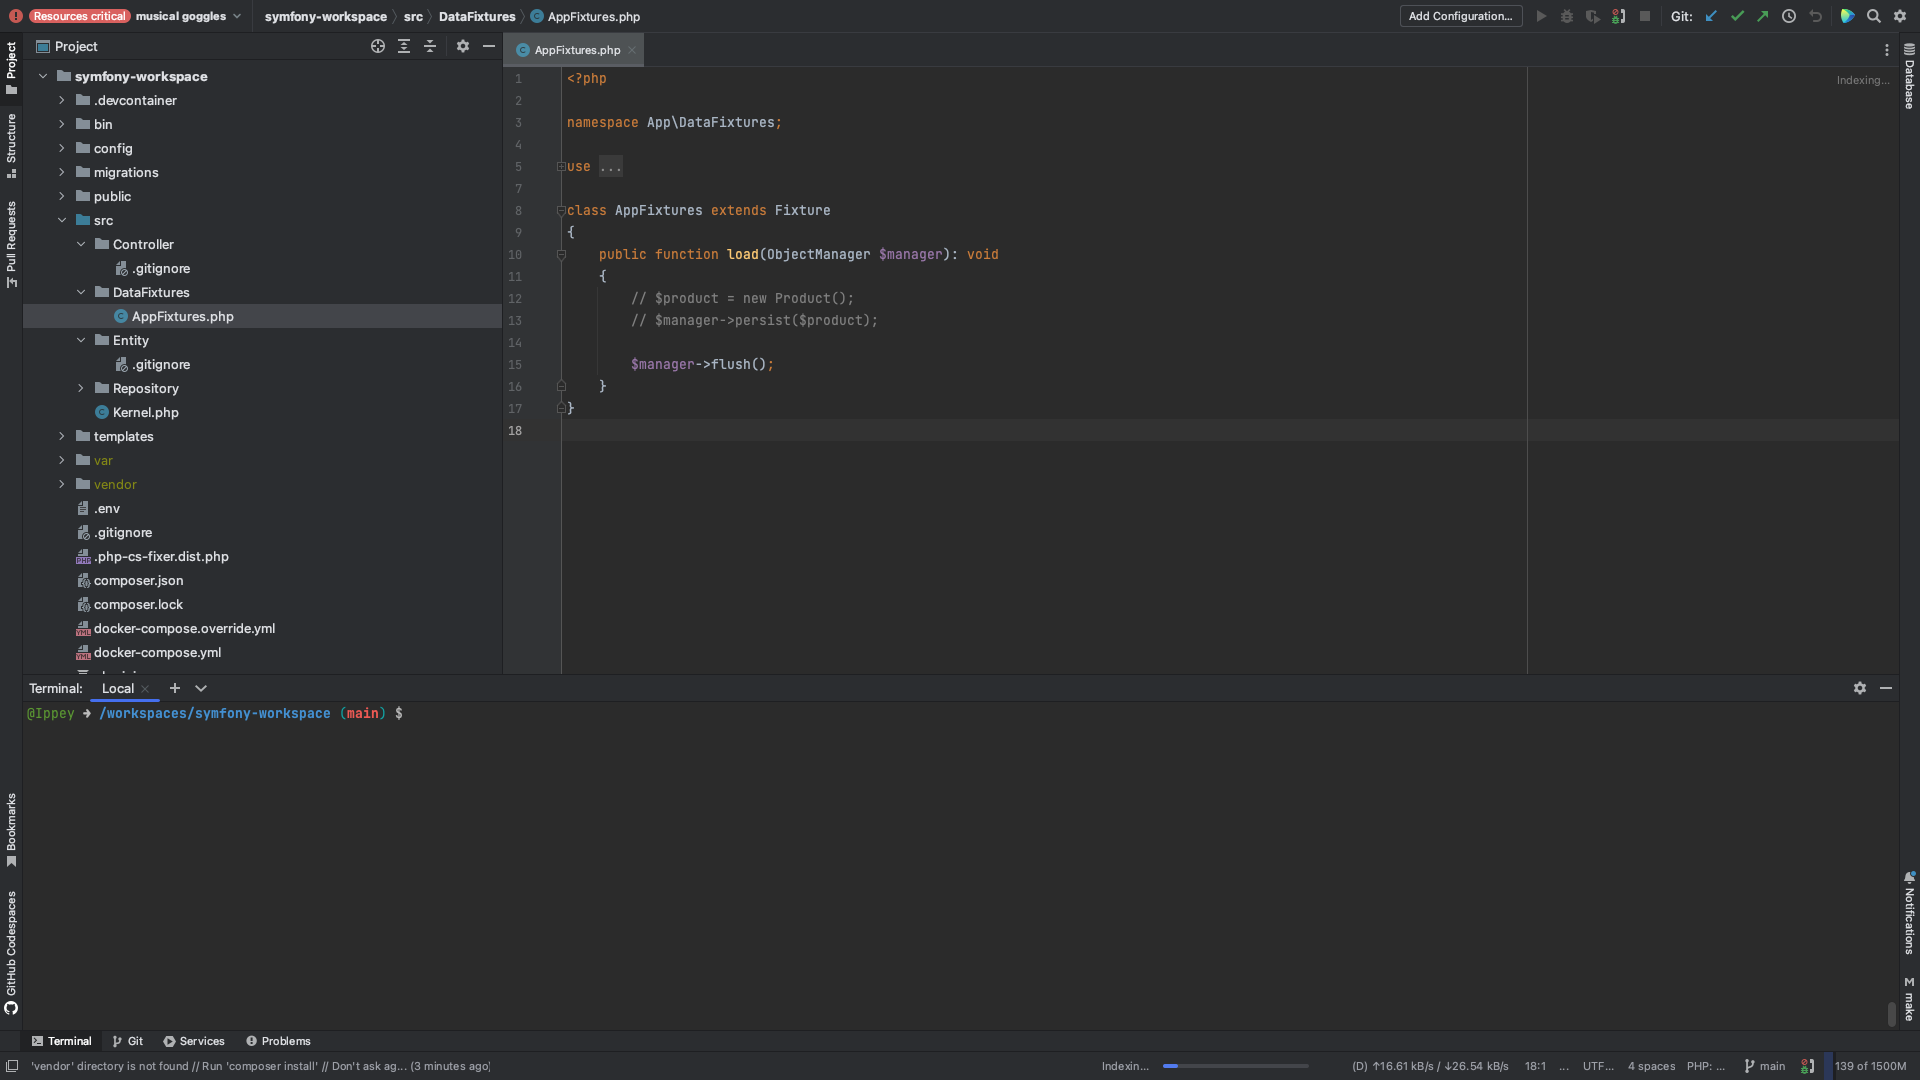Open Git update project (pull) action
This screenshot has width=1920, height=1080.
(1711, 16)
